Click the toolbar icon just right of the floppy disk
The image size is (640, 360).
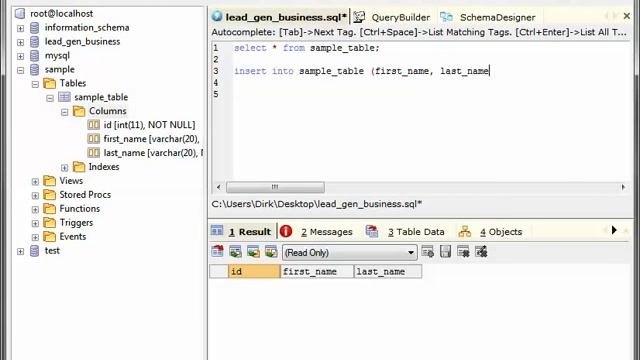463,252
